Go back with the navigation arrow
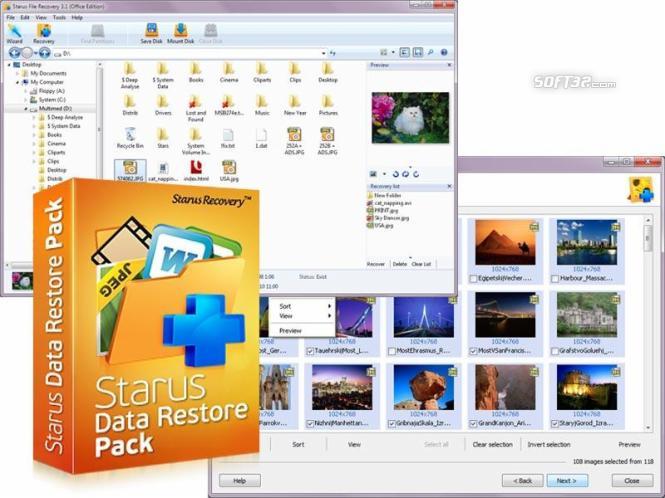This screenshot has height=498, width=665. (14, 53)
